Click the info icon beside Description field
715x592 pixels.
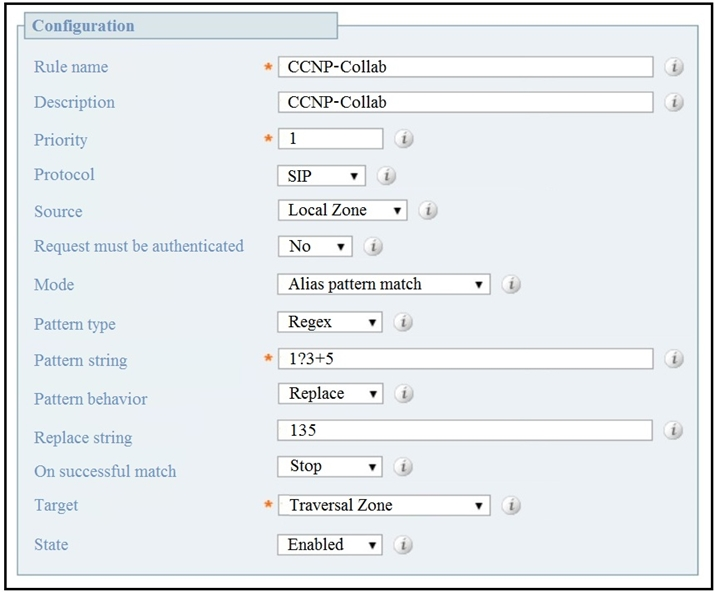point(674,102)
